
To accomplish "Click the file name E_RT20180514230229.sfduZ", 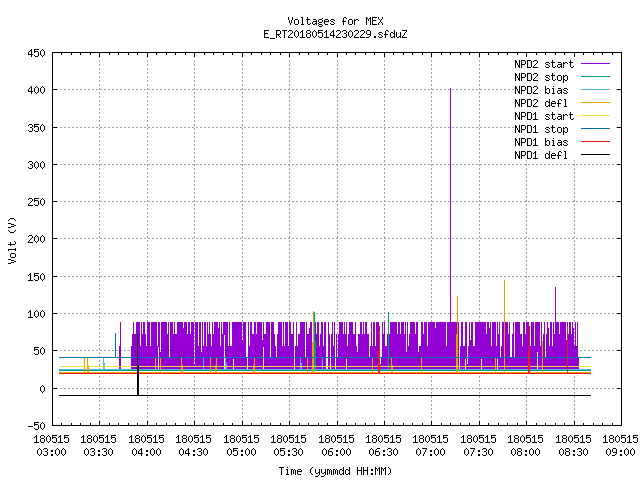I will point(335,34).
